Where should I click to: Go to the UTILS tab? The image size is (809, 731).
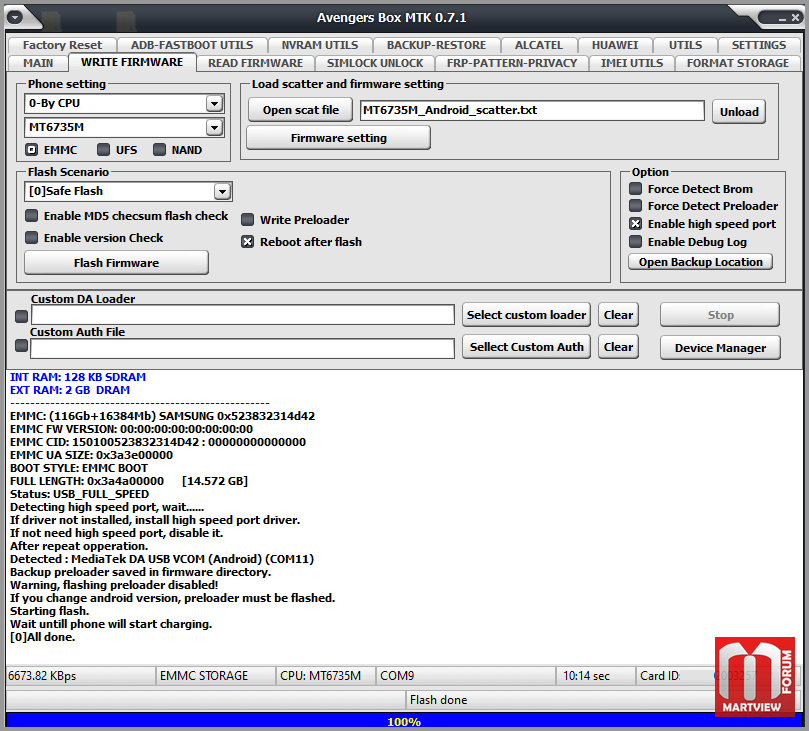685,45
